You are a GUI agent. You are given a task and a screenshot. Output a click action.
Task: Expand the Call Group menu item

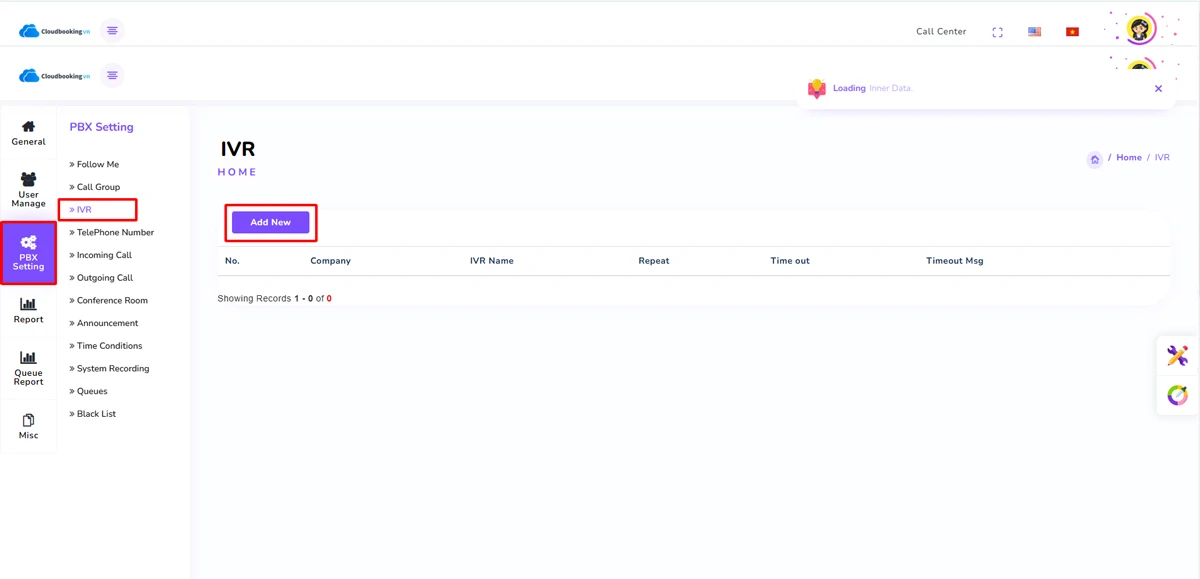pos(98,187)
